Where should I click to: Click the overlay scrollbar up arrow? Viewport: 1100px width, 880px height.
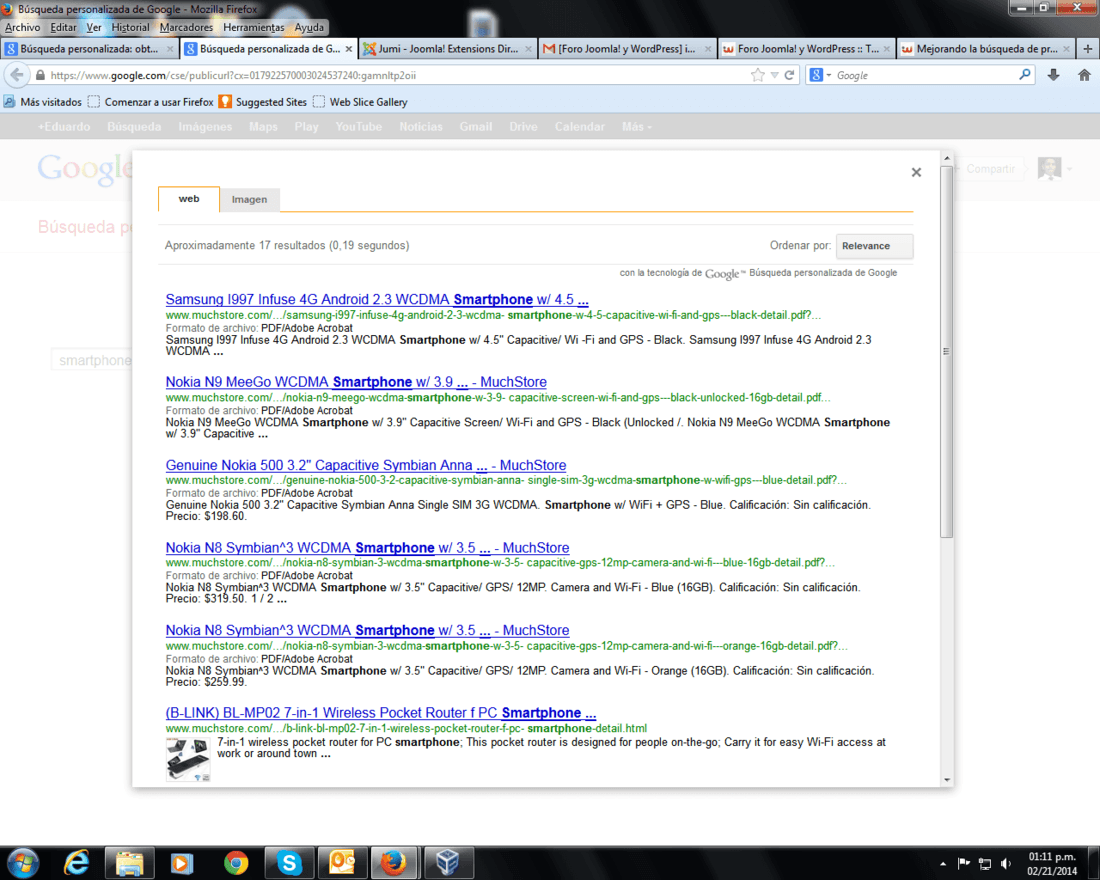pos(946,158)
